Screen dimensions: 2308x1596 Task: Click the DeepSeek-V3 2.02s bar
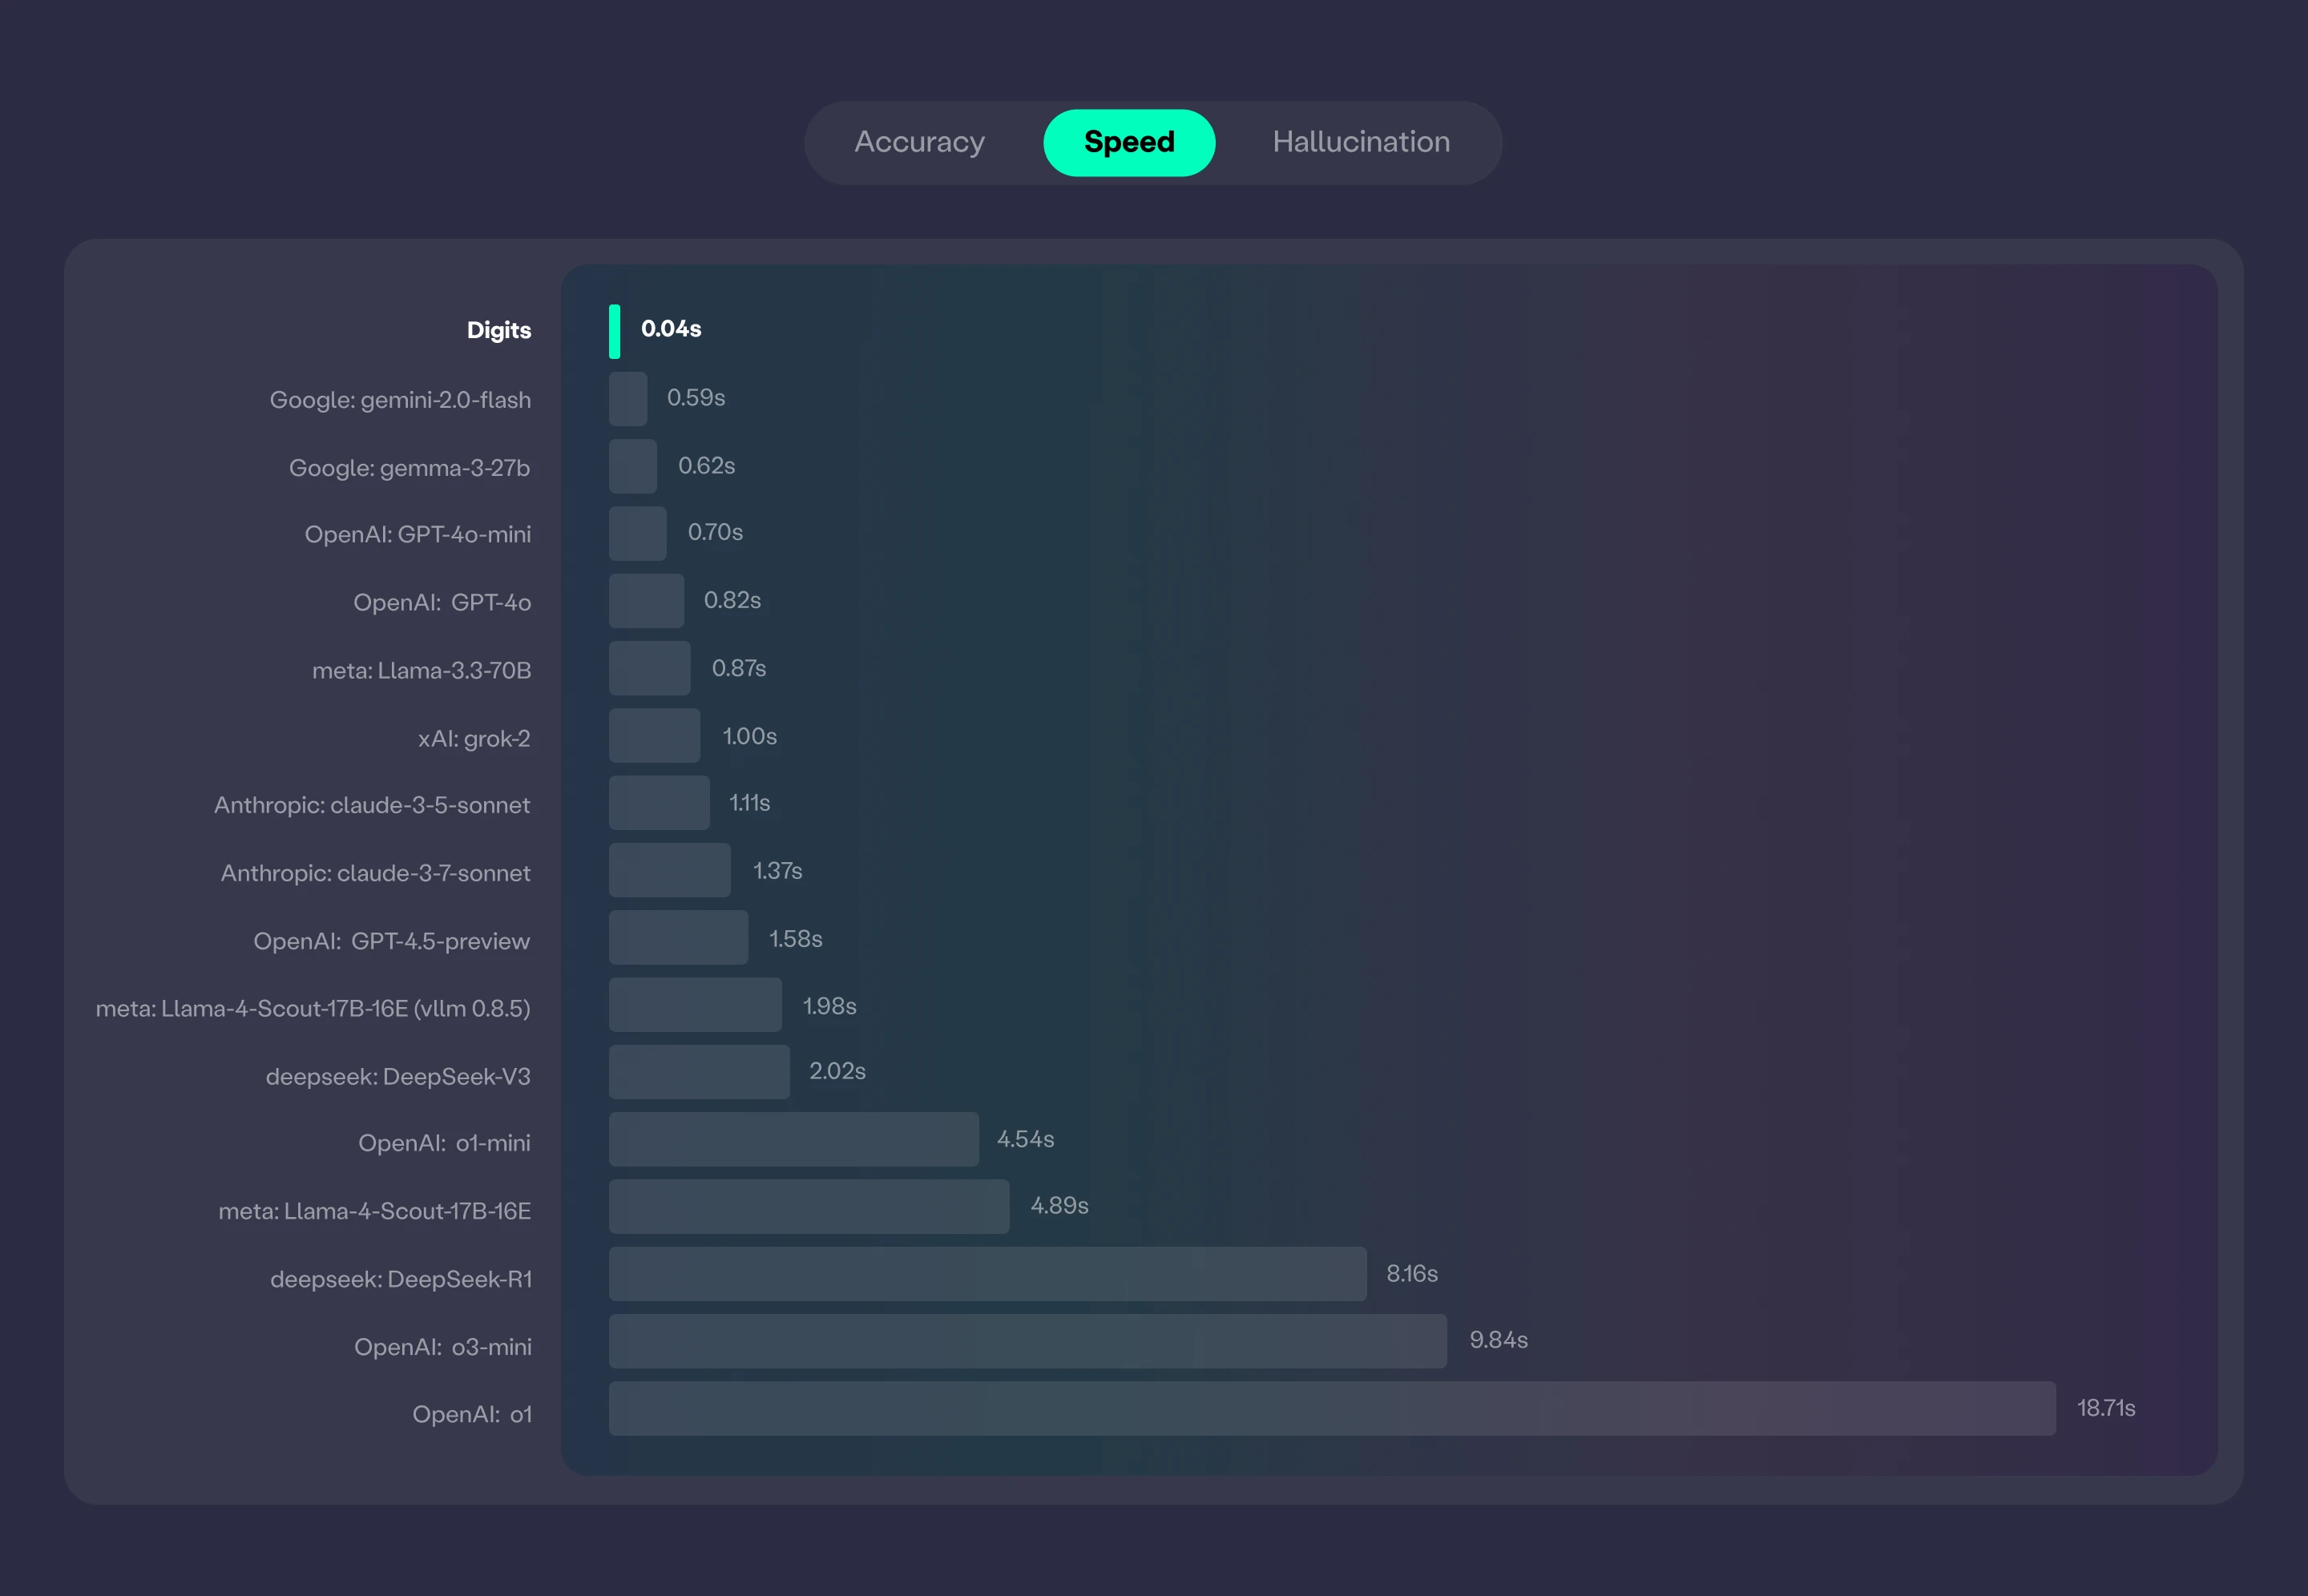coord(699,1072)
